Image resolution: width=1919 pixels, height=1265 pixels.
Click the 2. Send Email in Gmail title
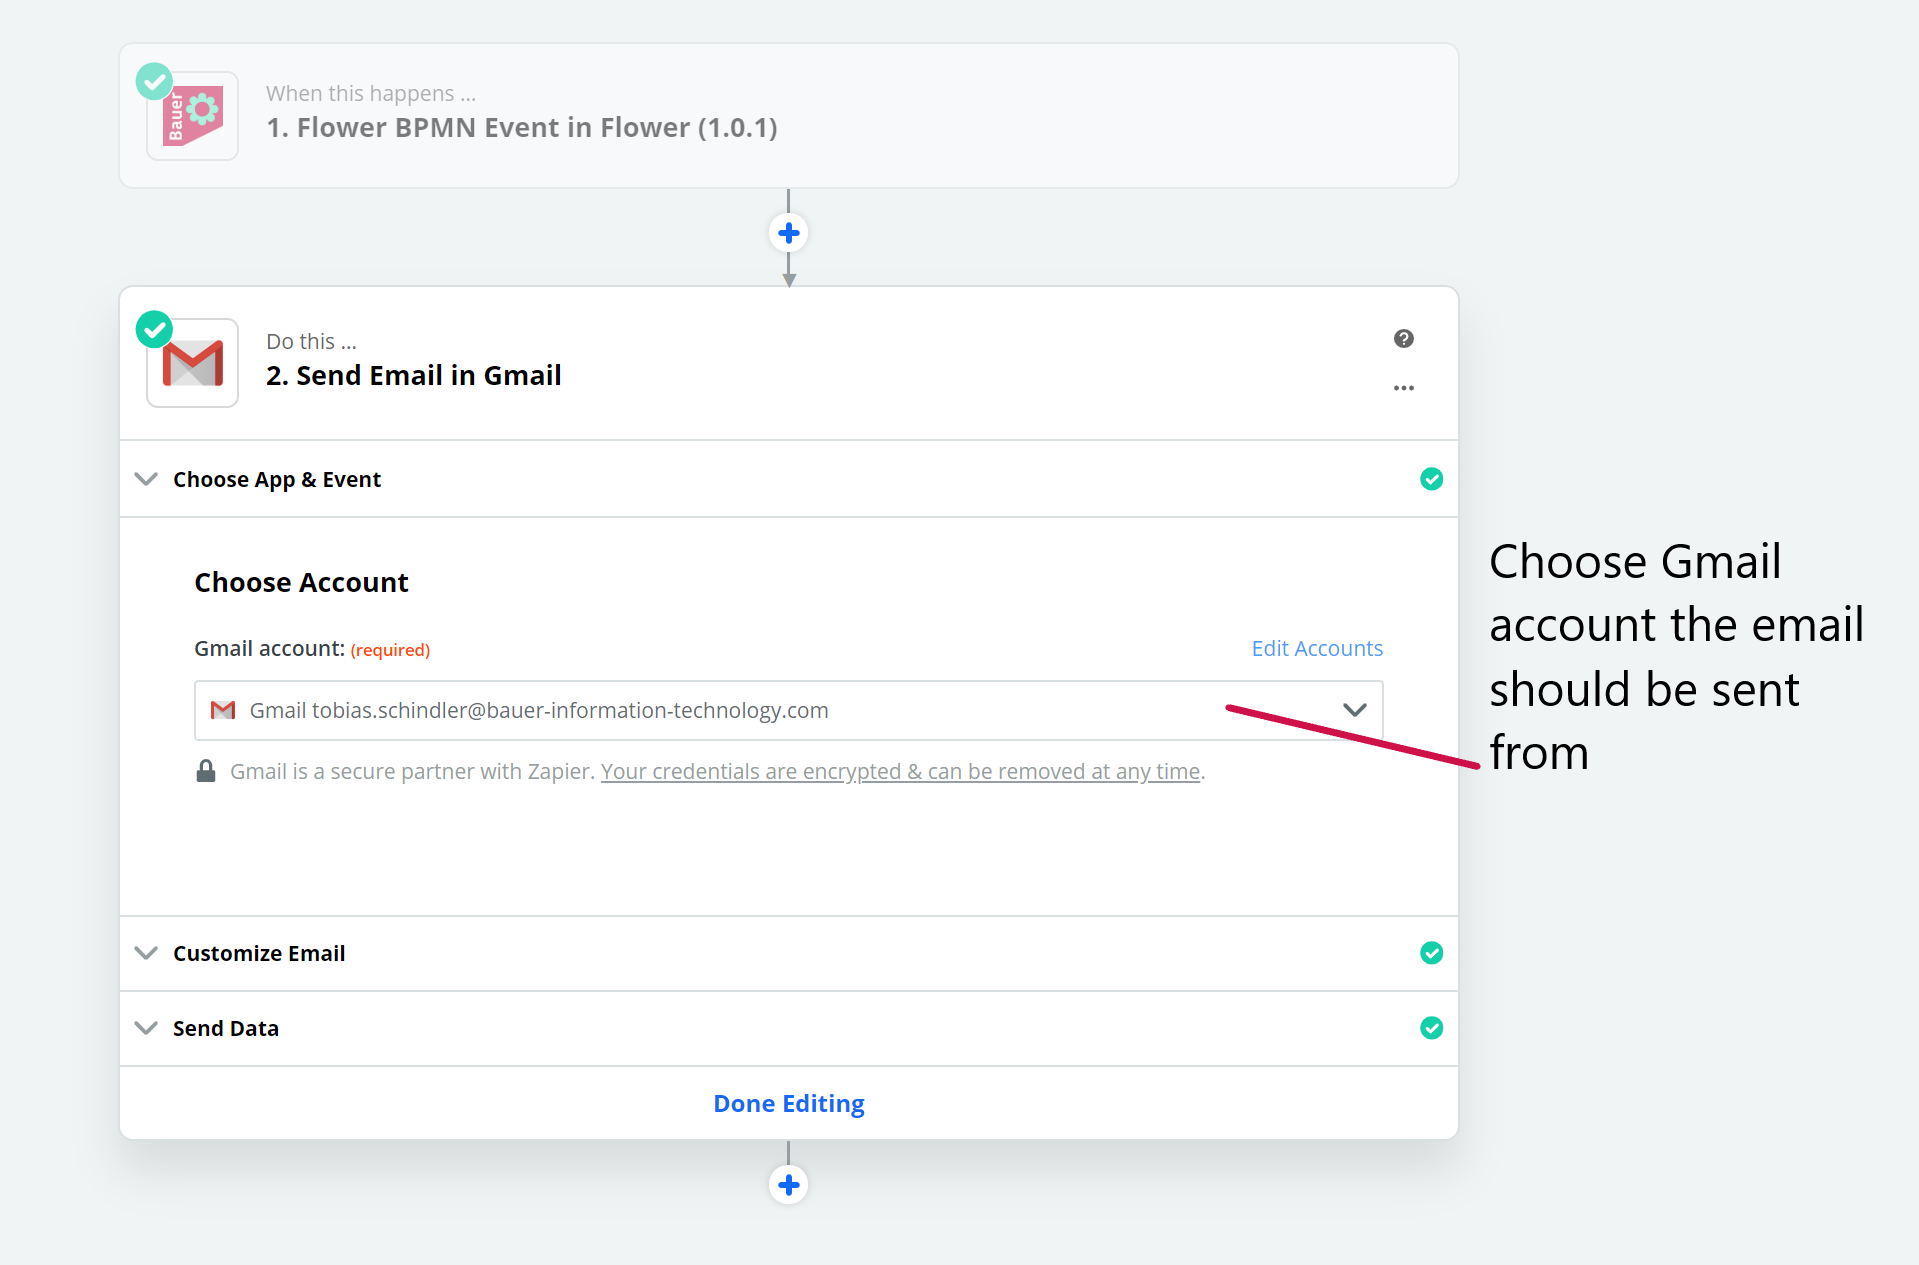click(413, 375)
